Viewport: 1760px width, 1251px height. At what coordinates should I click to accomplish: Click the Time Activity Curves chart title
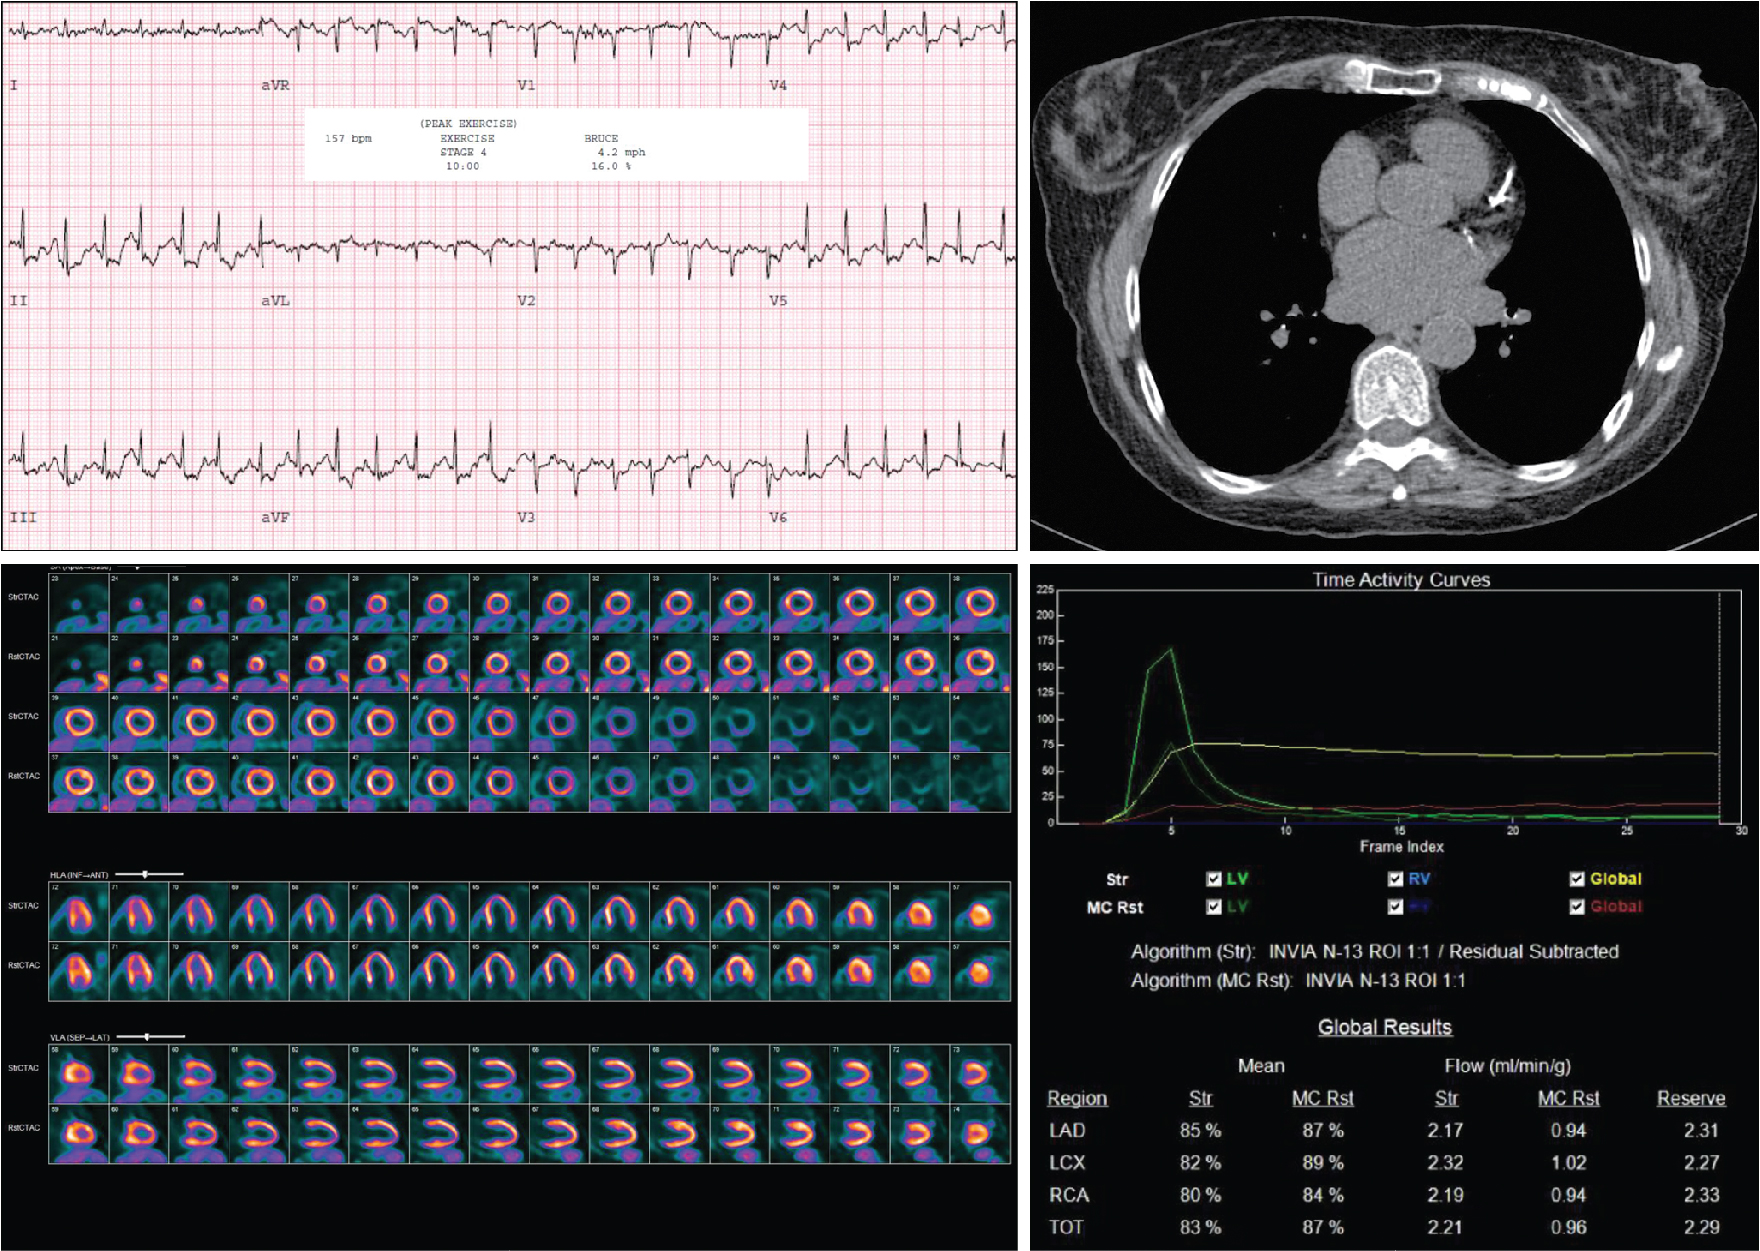[x=1400, y=580]
